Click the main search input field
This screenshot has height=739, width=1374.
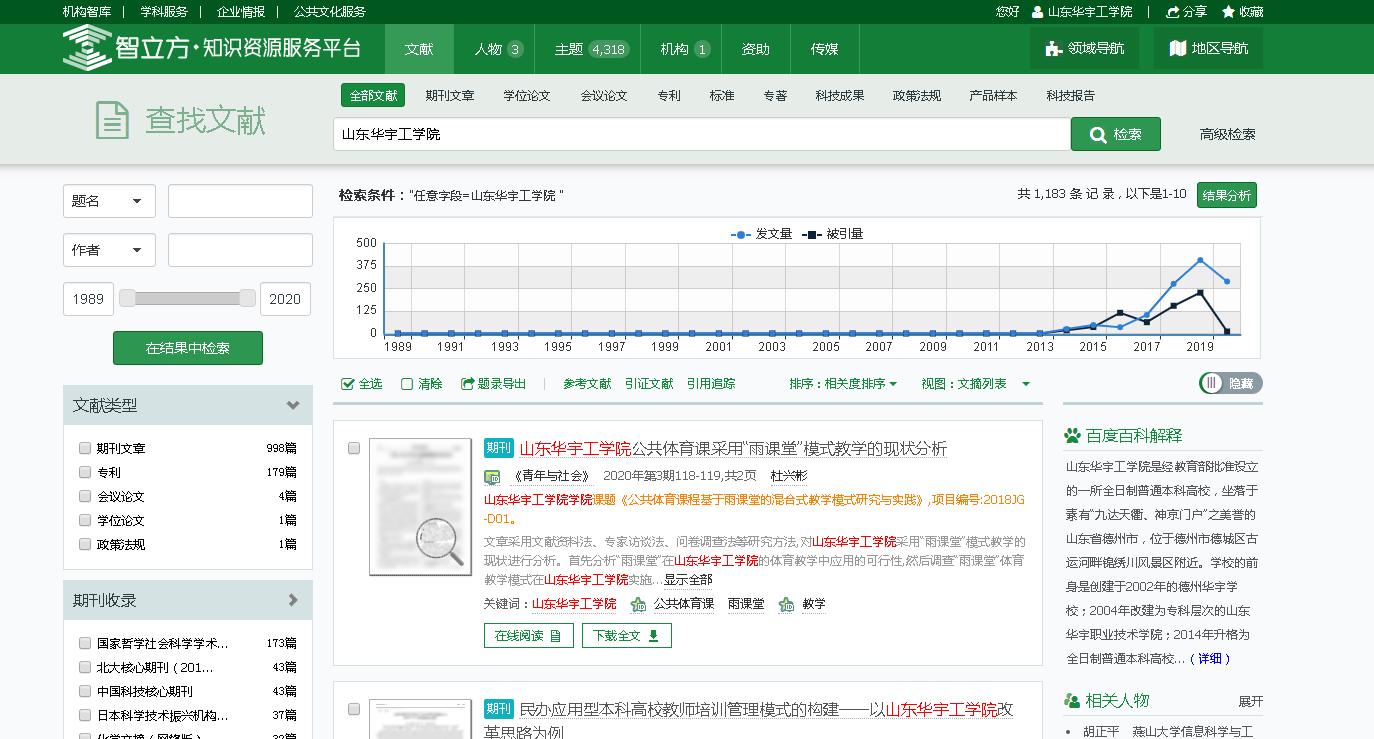click(x=702, y=134)
